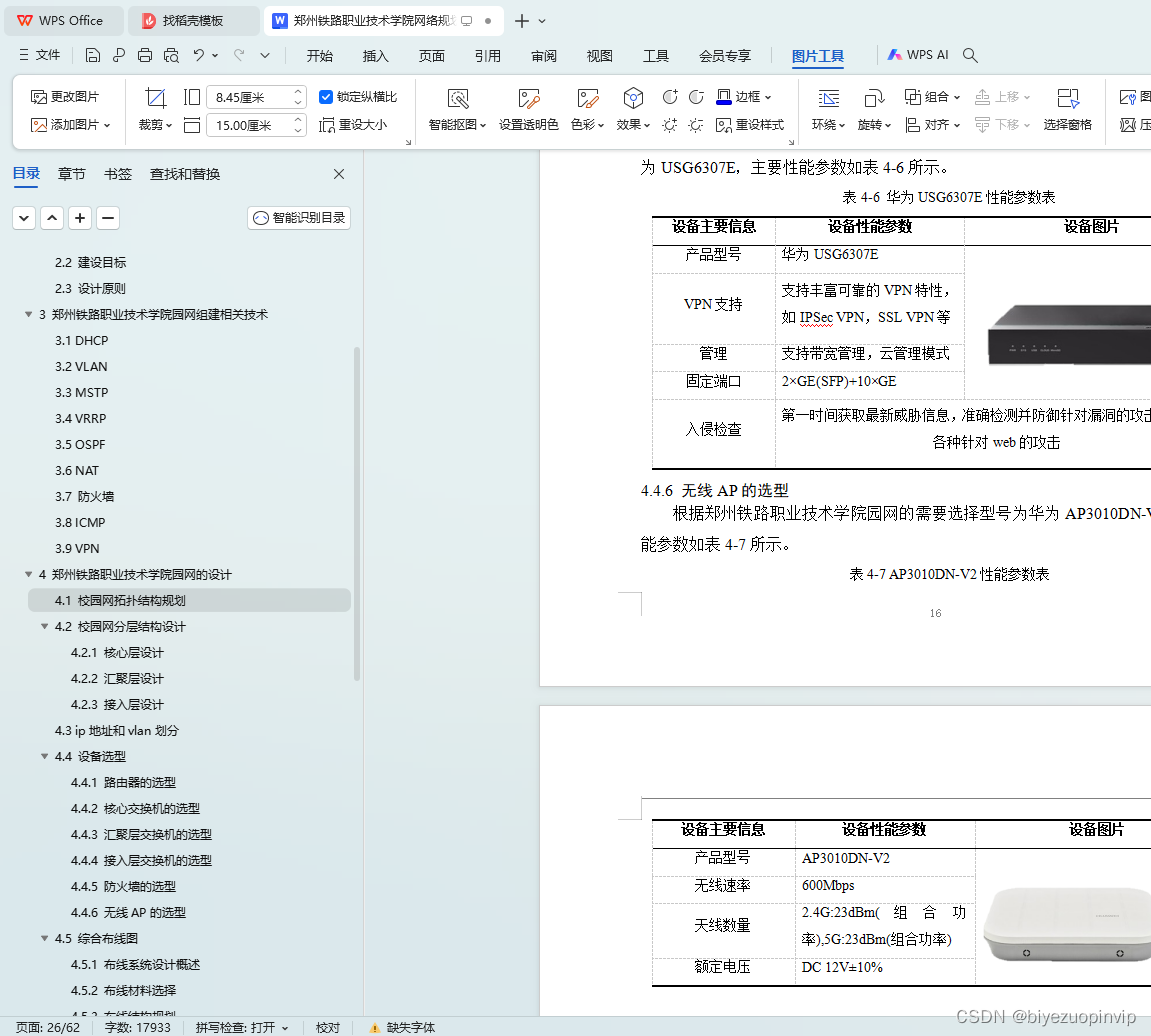Collapse 4.4 设备选型 node

(x=45, y=756)
